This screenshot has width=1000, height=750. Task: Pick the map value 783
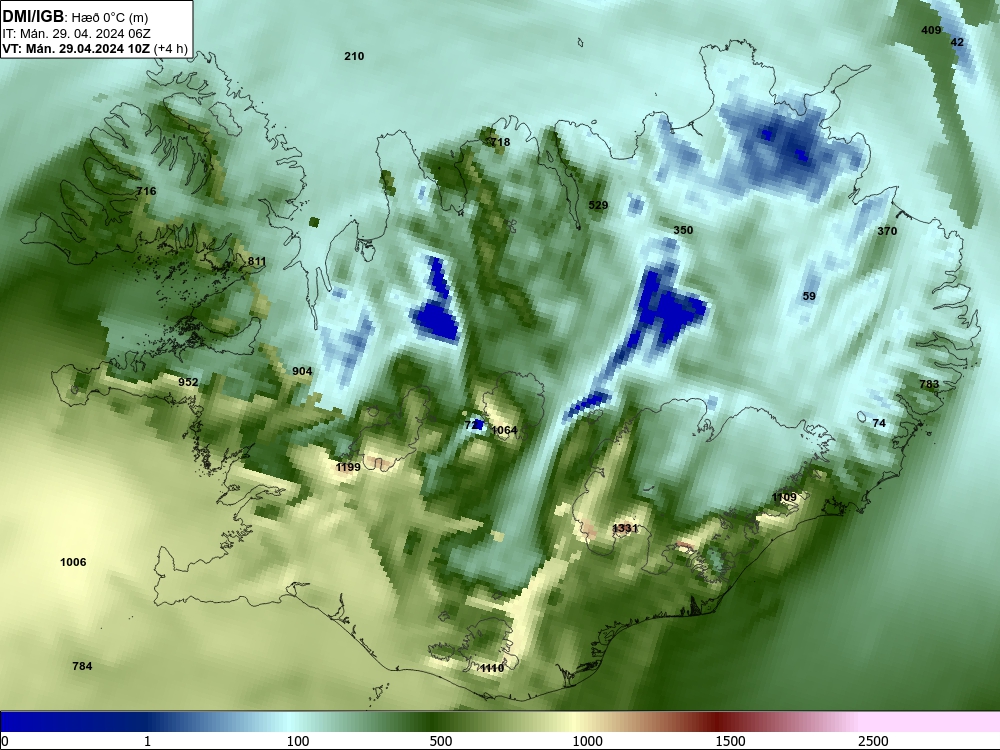pyautogui.click(x=929, y=384)
